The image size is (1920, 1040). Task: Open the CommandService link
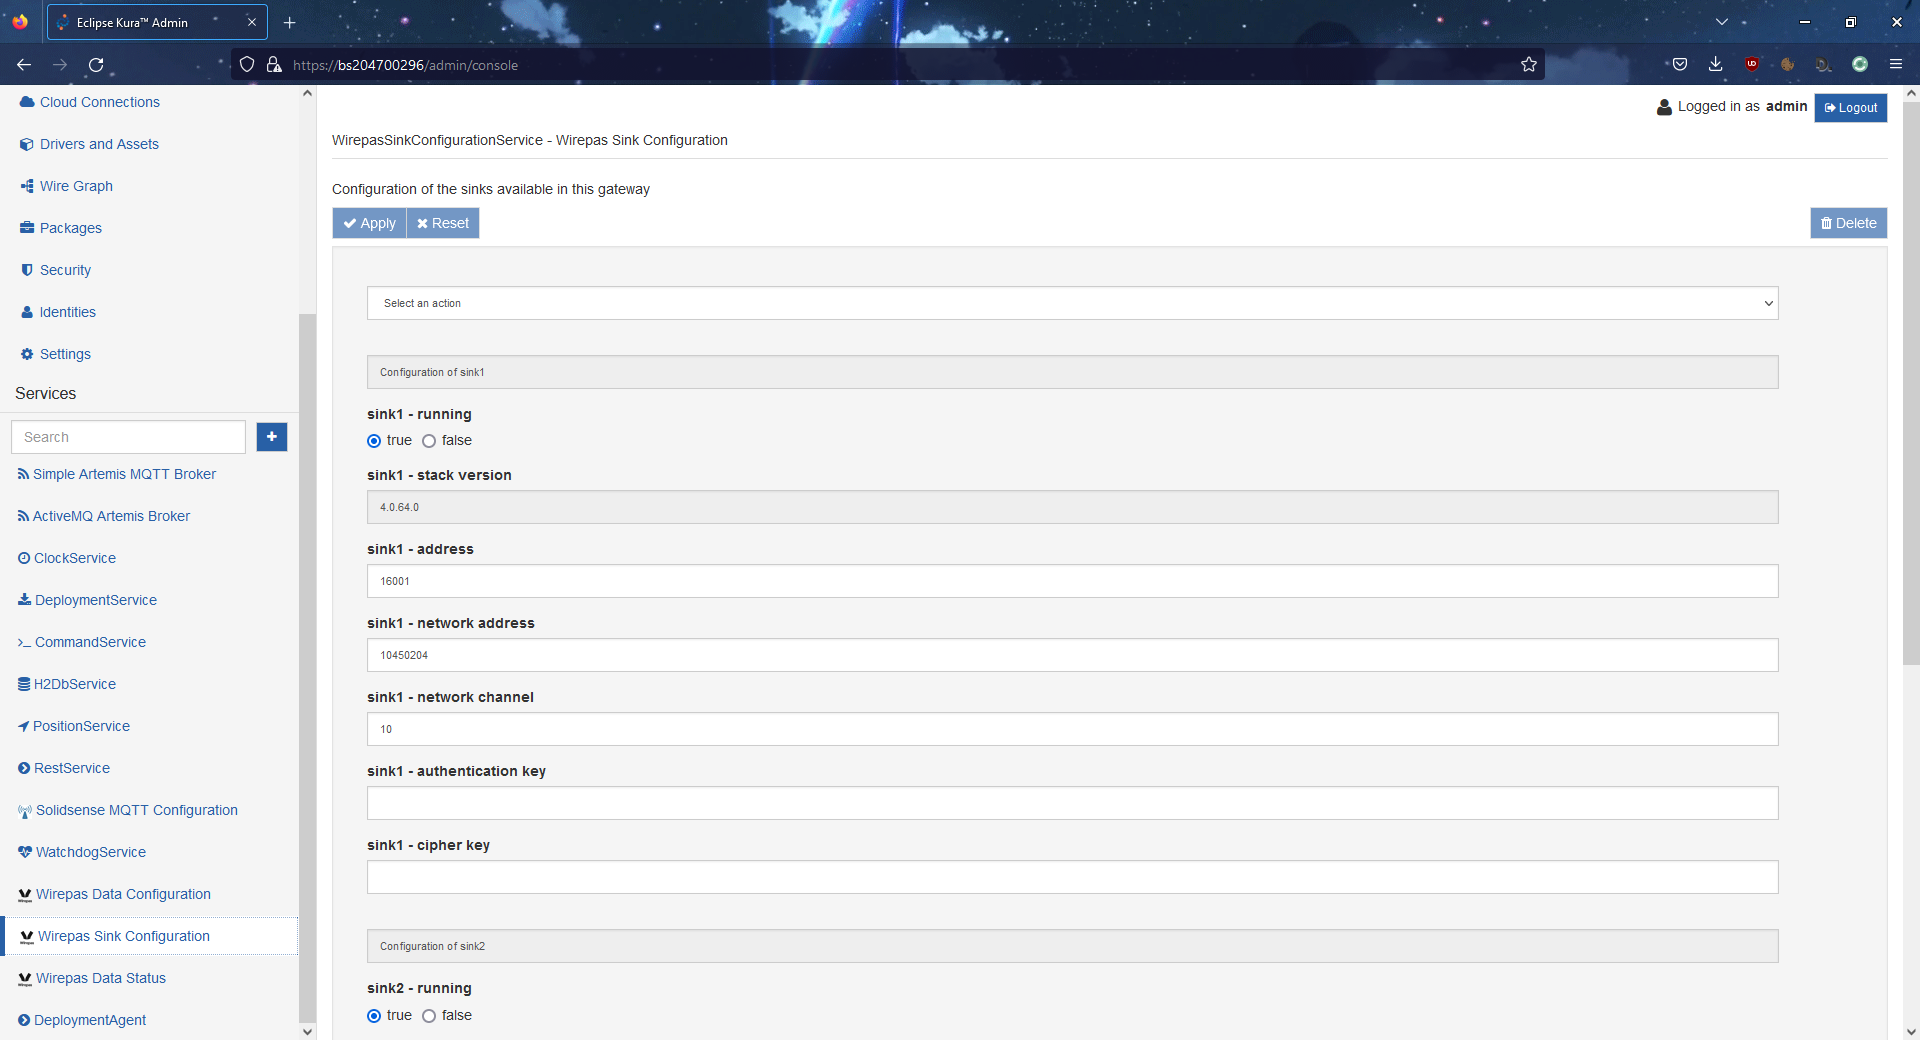[90, 642]
